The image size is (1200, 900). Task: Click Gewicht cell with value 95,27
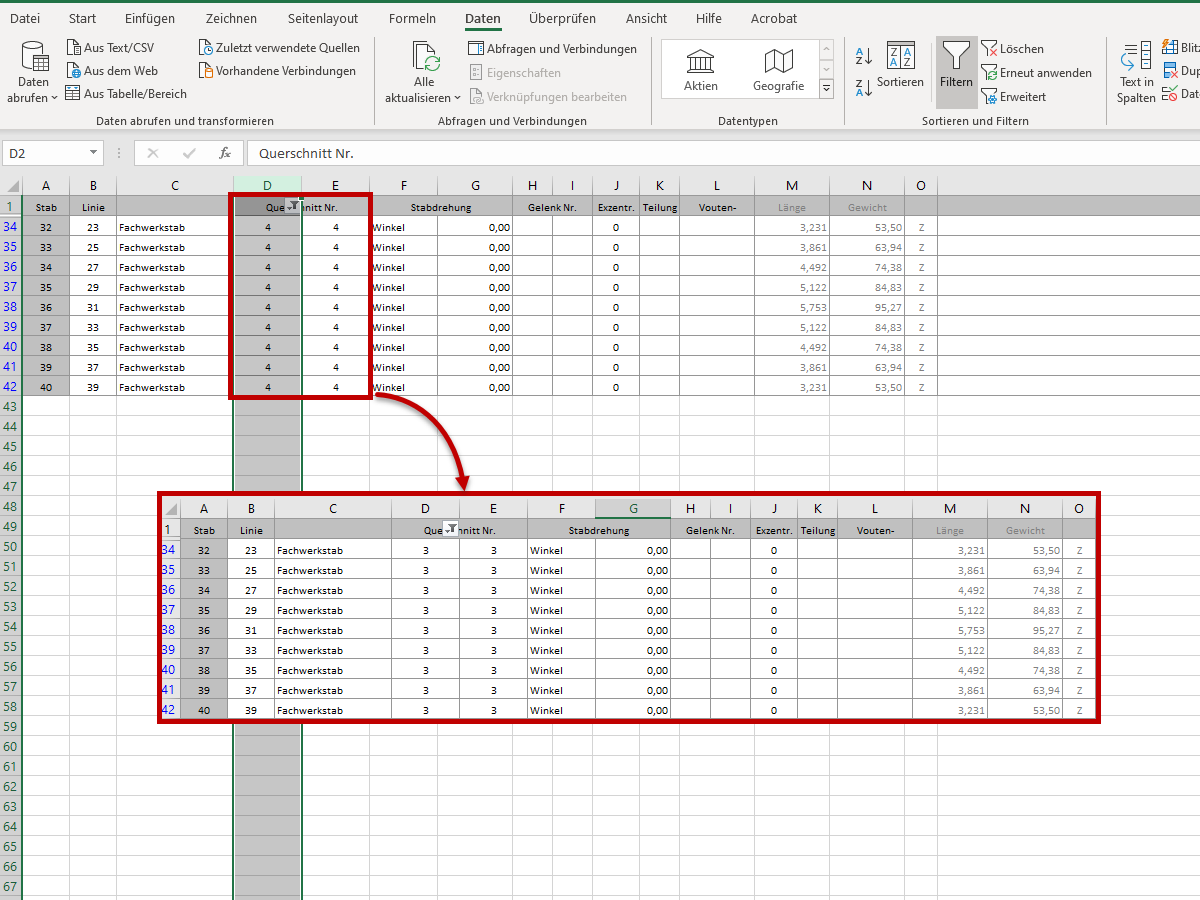[867, 307]
